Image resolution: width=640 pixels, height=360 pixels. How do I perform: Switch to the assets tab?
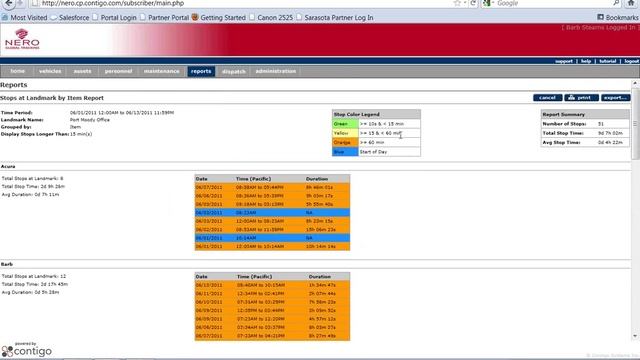82,71
